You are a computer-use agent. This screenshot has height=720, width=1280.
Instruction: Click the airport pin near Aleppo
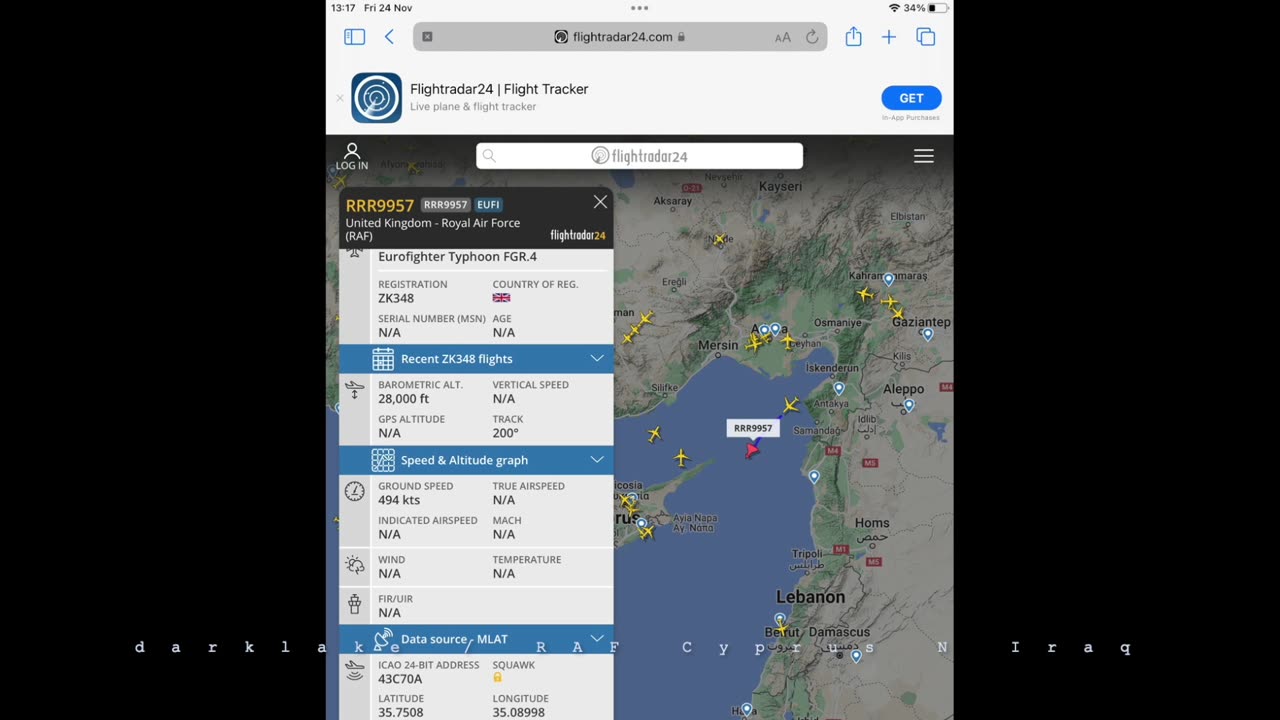point(909,405)
